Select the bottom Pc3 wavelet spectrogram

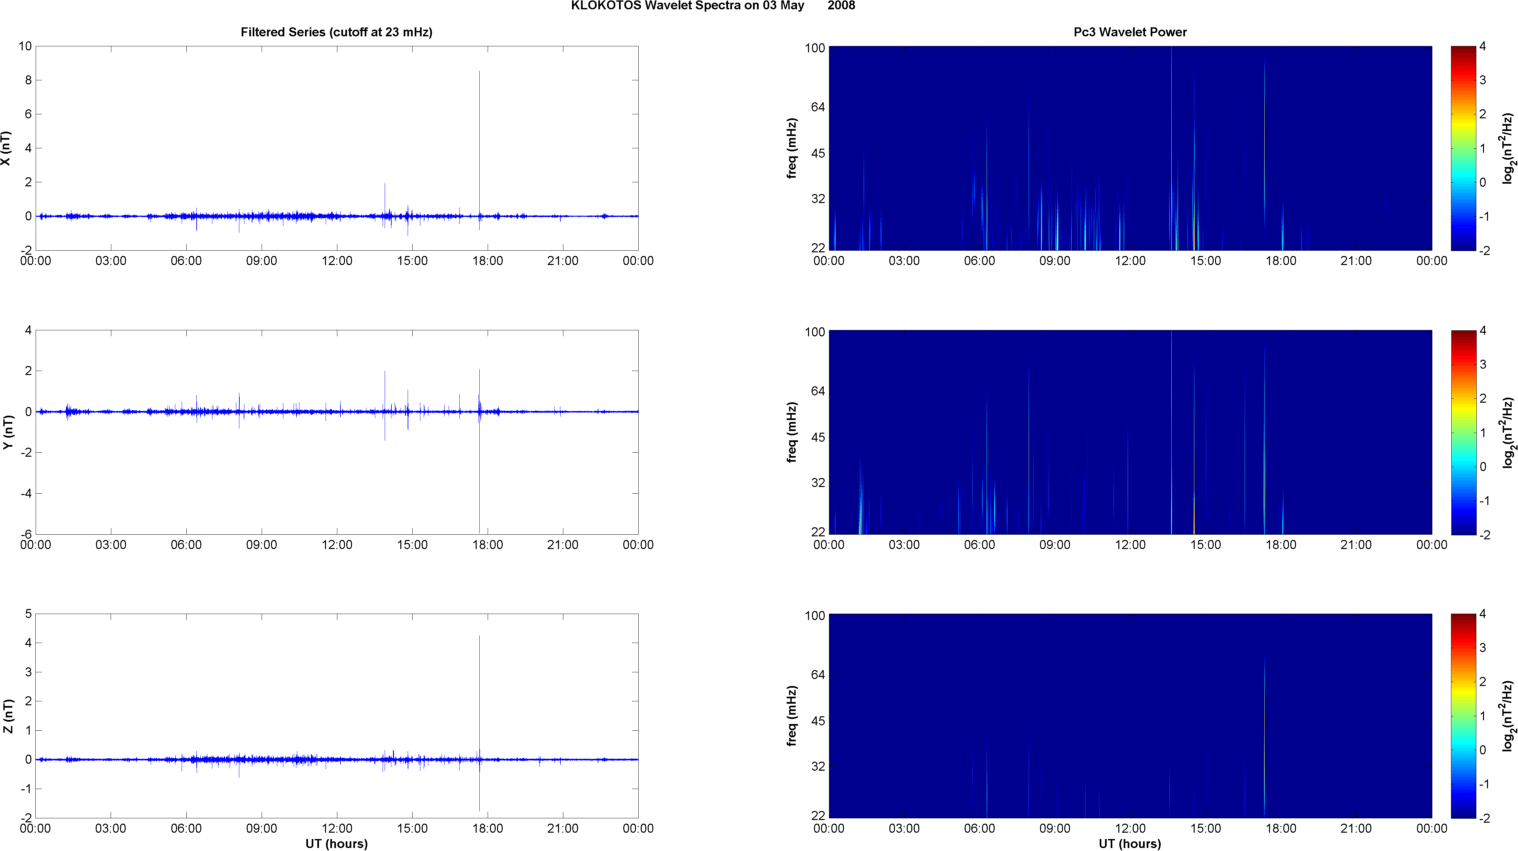coord(1130,716)
